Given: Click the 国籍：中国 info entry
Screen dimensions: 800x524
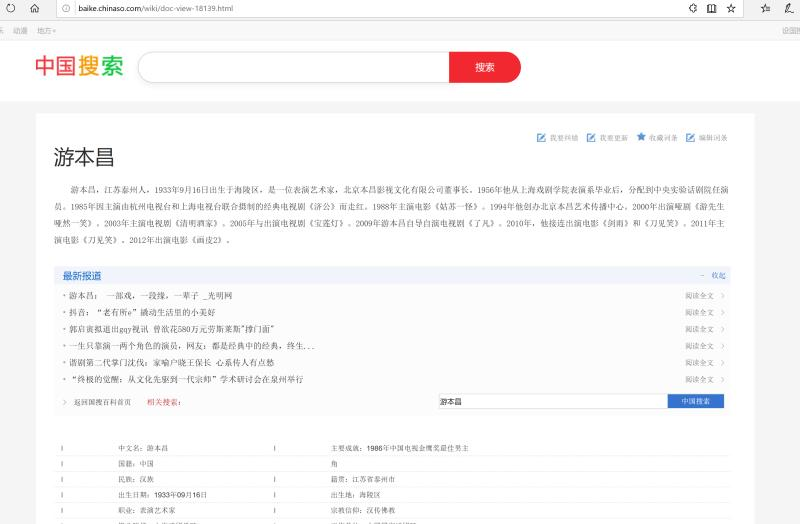Looking at the screenshot, I should click(x=136, y=464).
